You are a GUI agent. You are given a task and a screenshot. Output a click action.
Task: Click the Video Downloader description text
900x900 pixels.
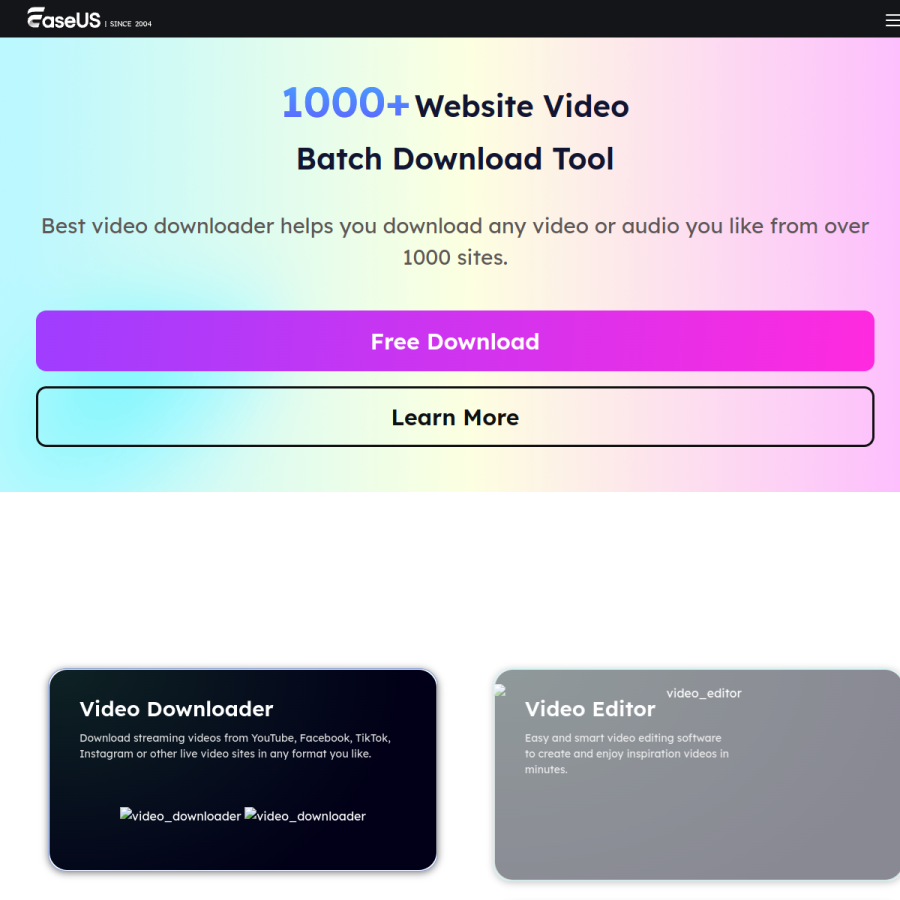click(235, 746)
